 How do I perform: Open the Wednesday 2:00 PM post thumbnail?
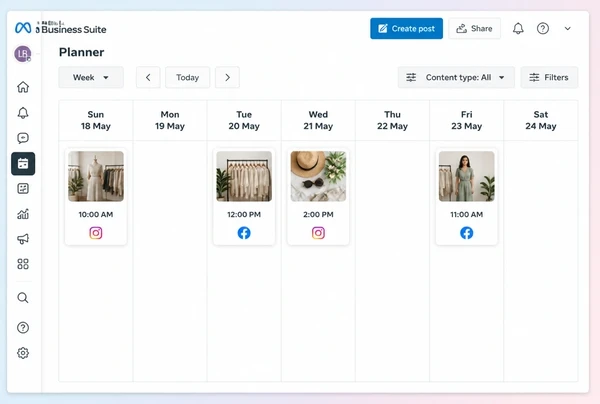point(318,176)
